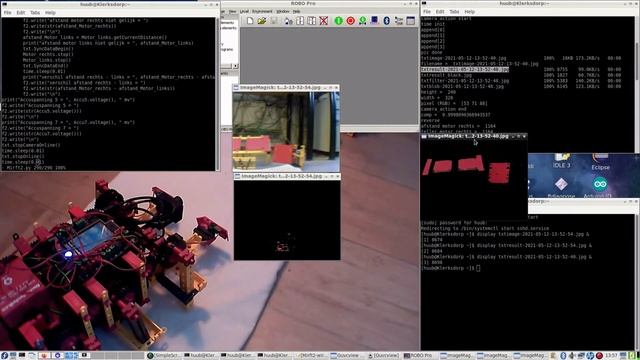Click the Save icon in ROBO Pro toolbar
This screenshot has height=360, width=640.
coord(274,20)
